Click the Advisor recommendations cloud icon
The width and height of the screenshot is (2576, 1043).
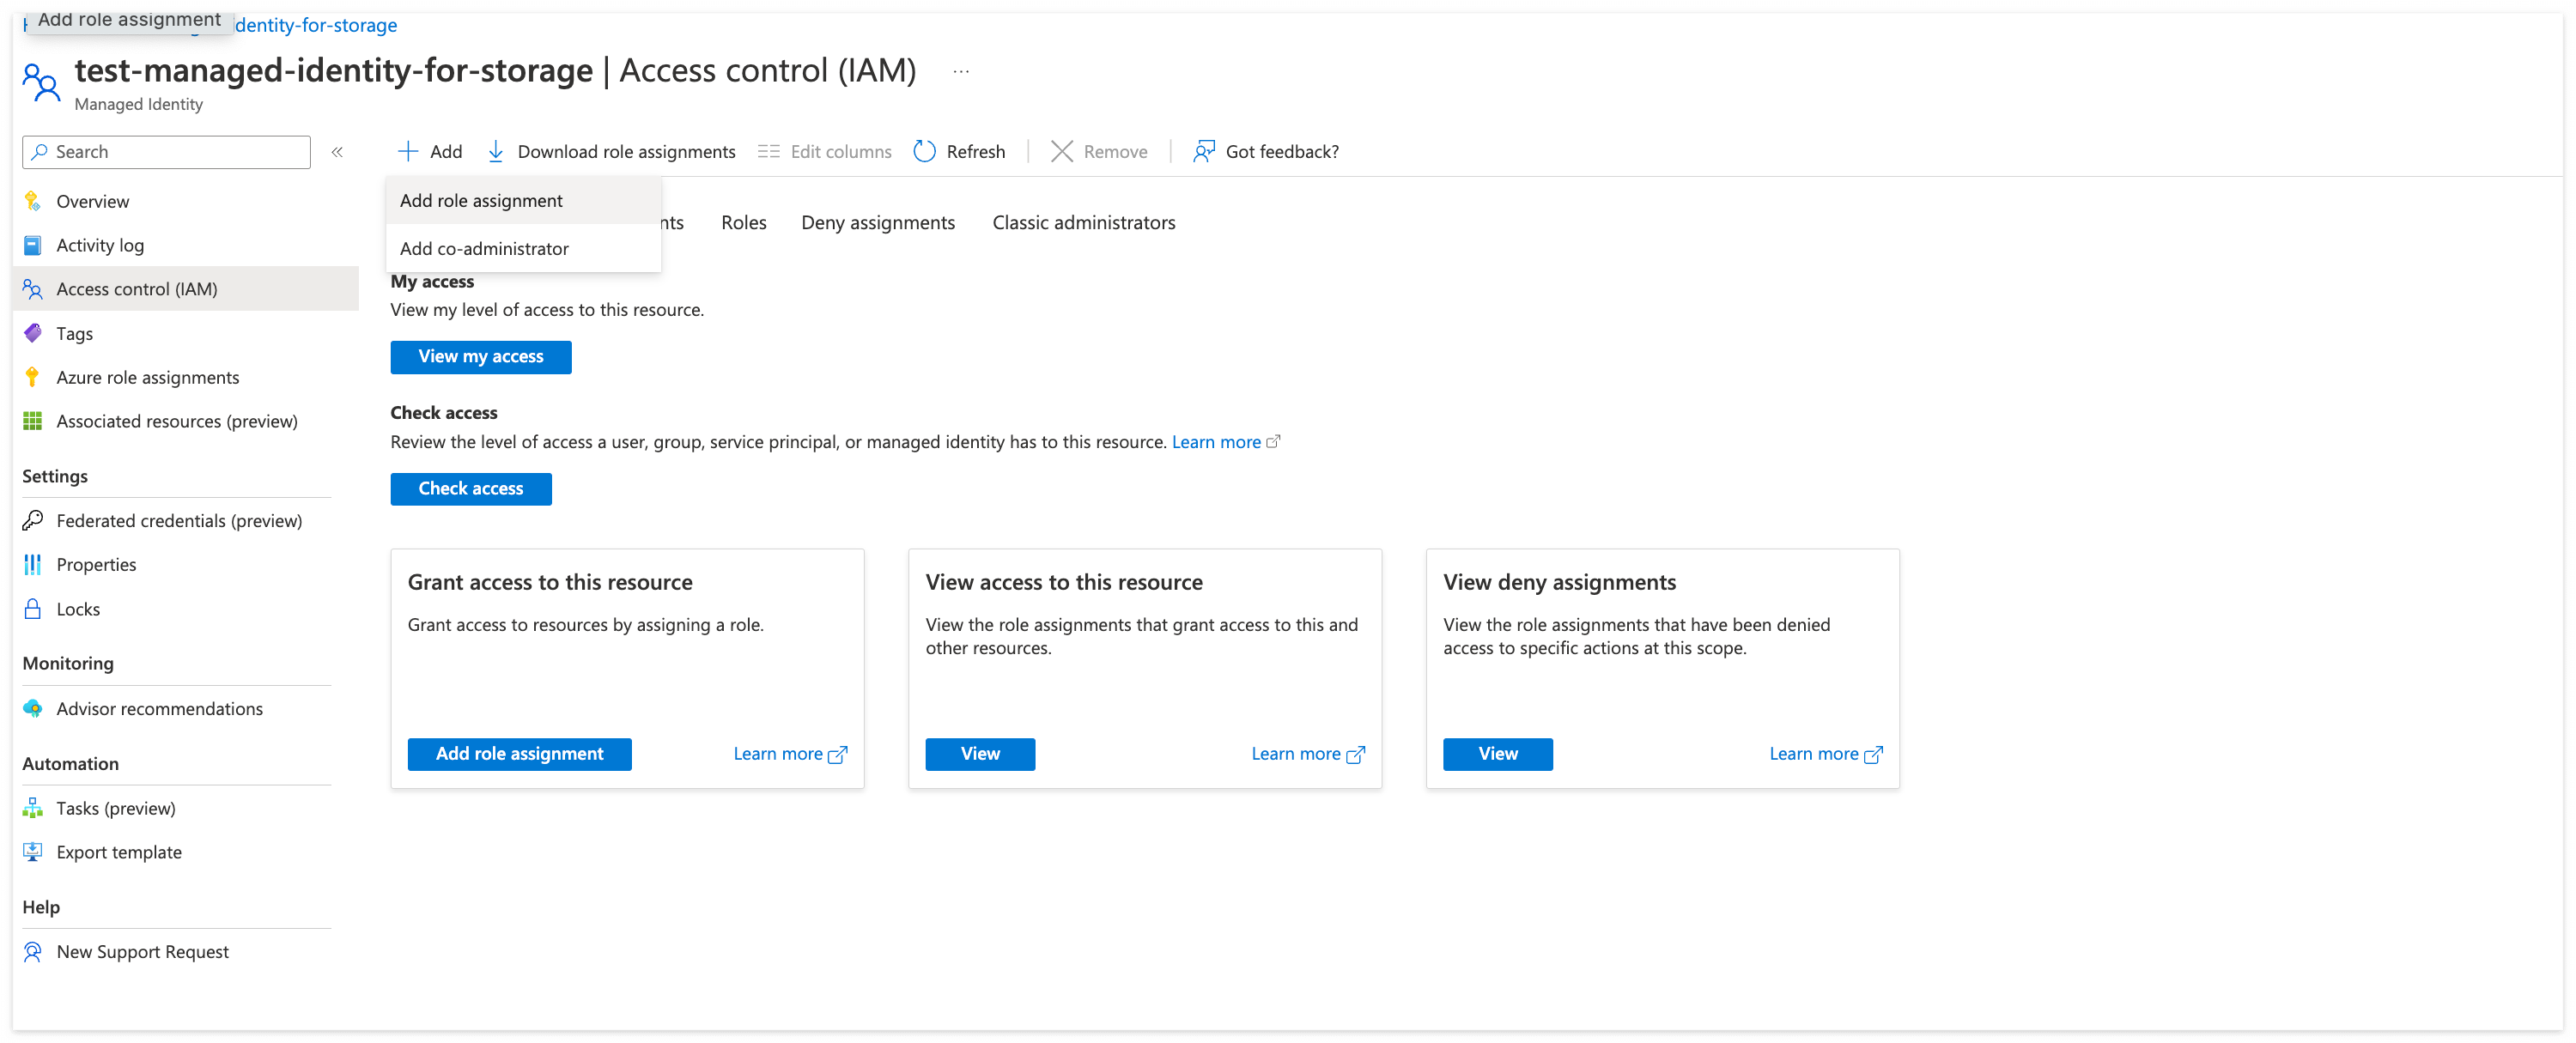point(33,708)
